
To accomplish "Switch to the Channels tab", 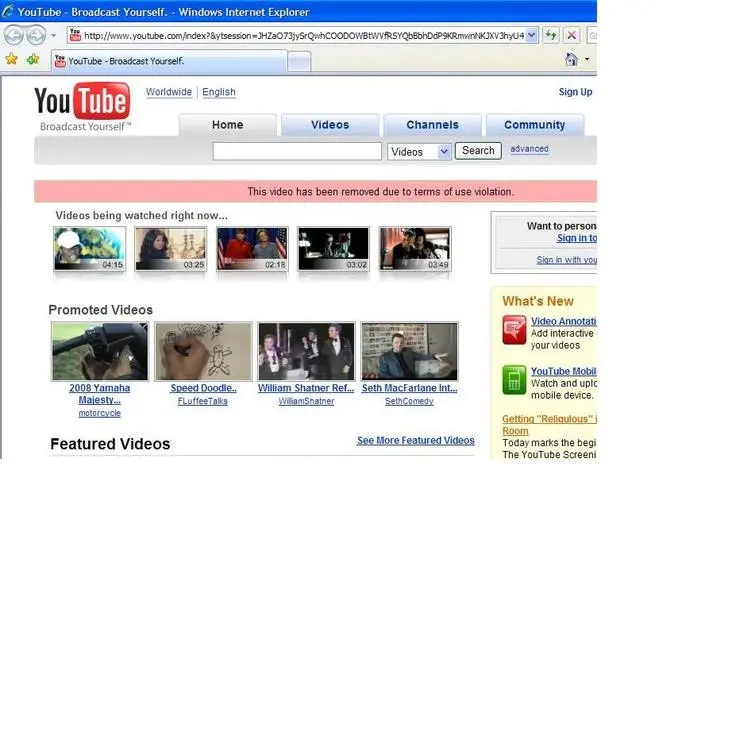I will click(x=432, y=125).
